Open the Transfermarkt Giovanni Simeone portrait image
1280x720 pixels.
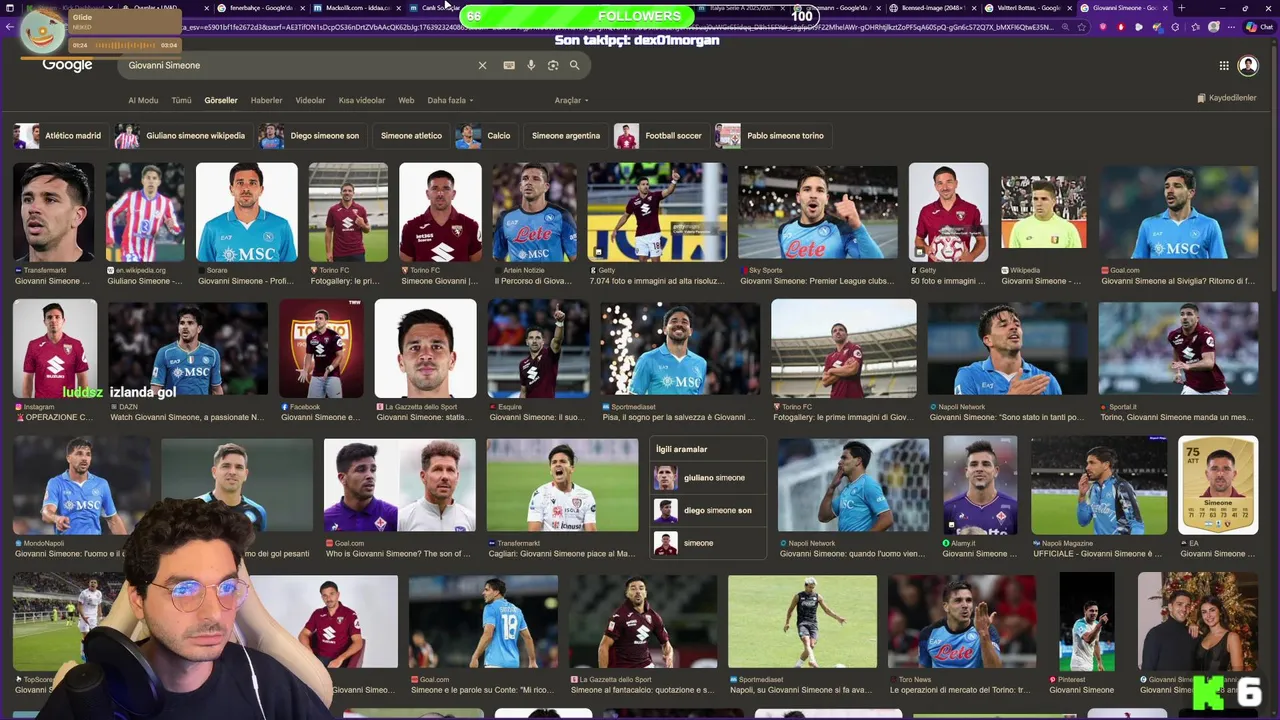point(54,212)
